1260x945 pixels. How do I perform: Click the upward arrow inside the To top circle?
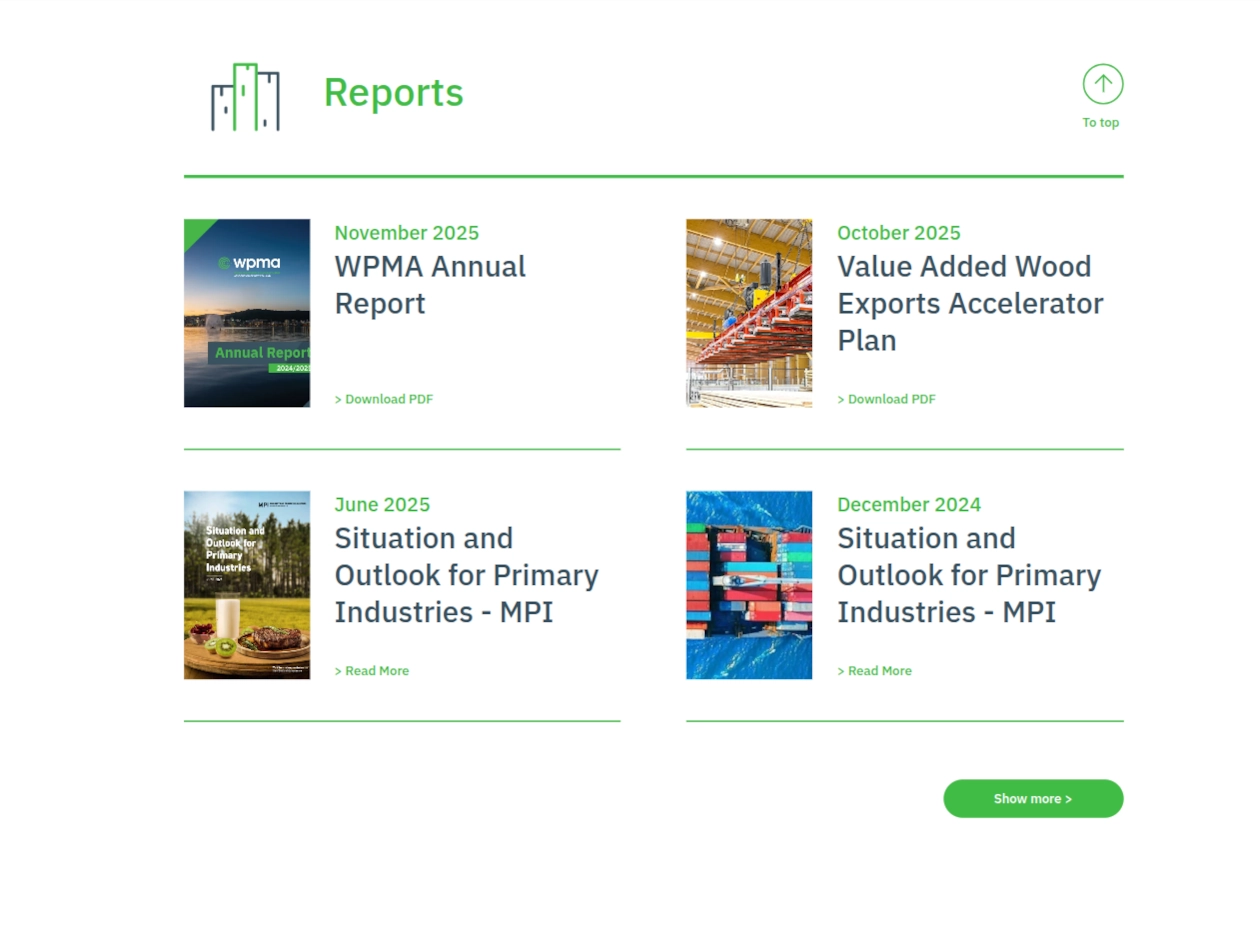pyautogui.click(x=1102, y=84)
